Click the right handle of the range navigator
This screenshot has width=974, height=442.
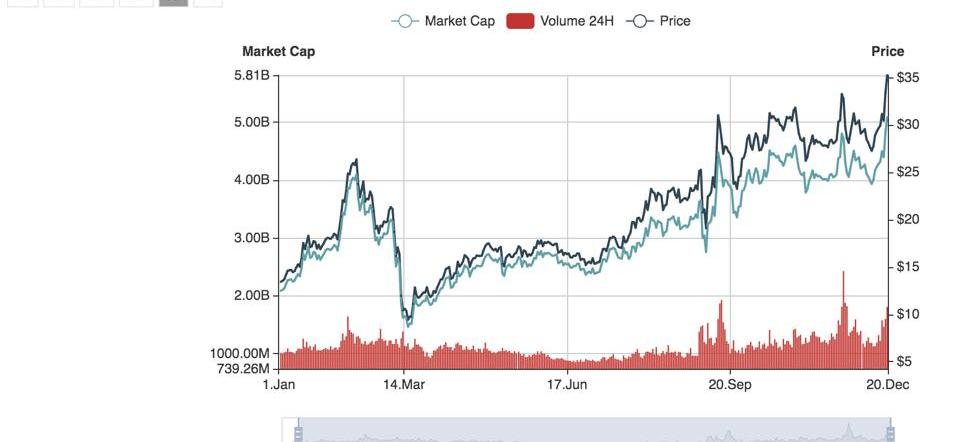[x=889, y=432]
